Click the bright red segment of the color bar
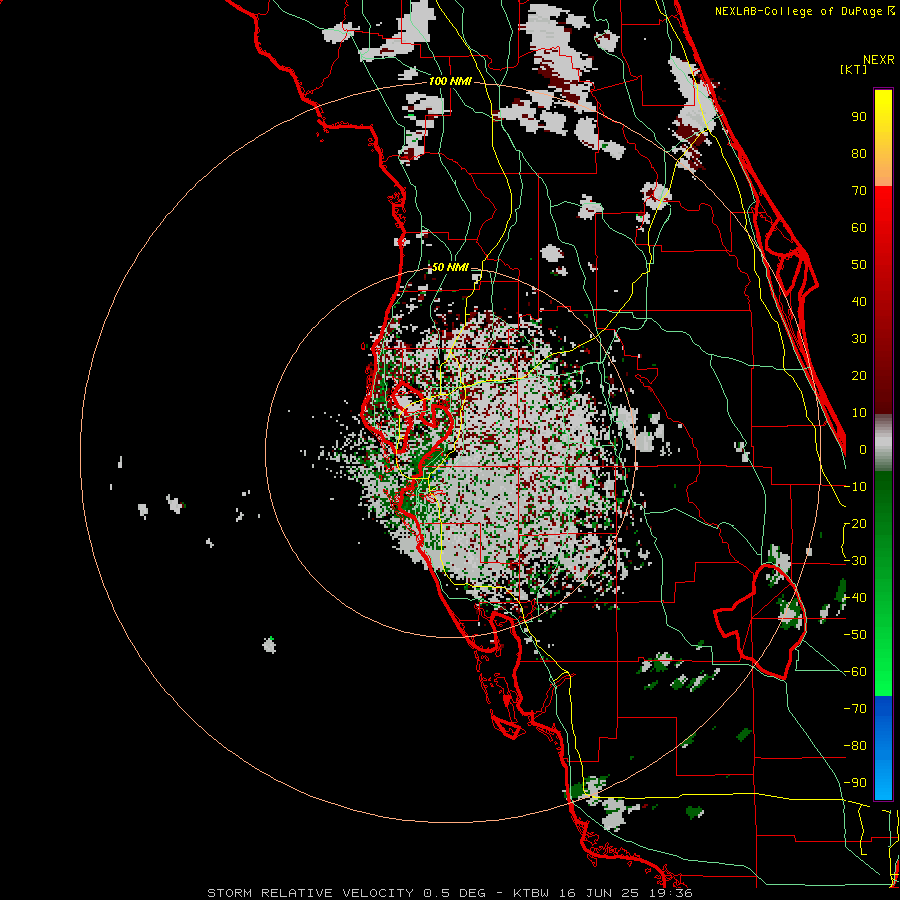This screenshot has height=900, width=900. click(883, 212)
